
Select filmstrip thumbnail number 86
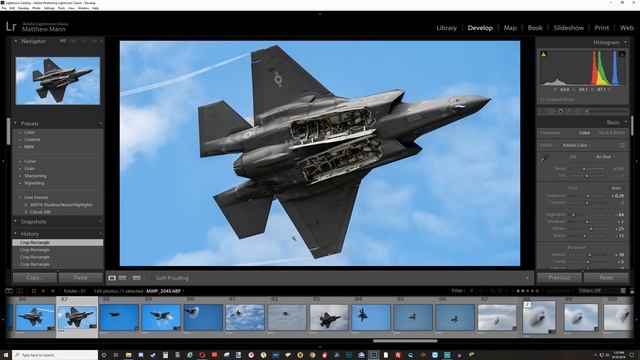35,317
